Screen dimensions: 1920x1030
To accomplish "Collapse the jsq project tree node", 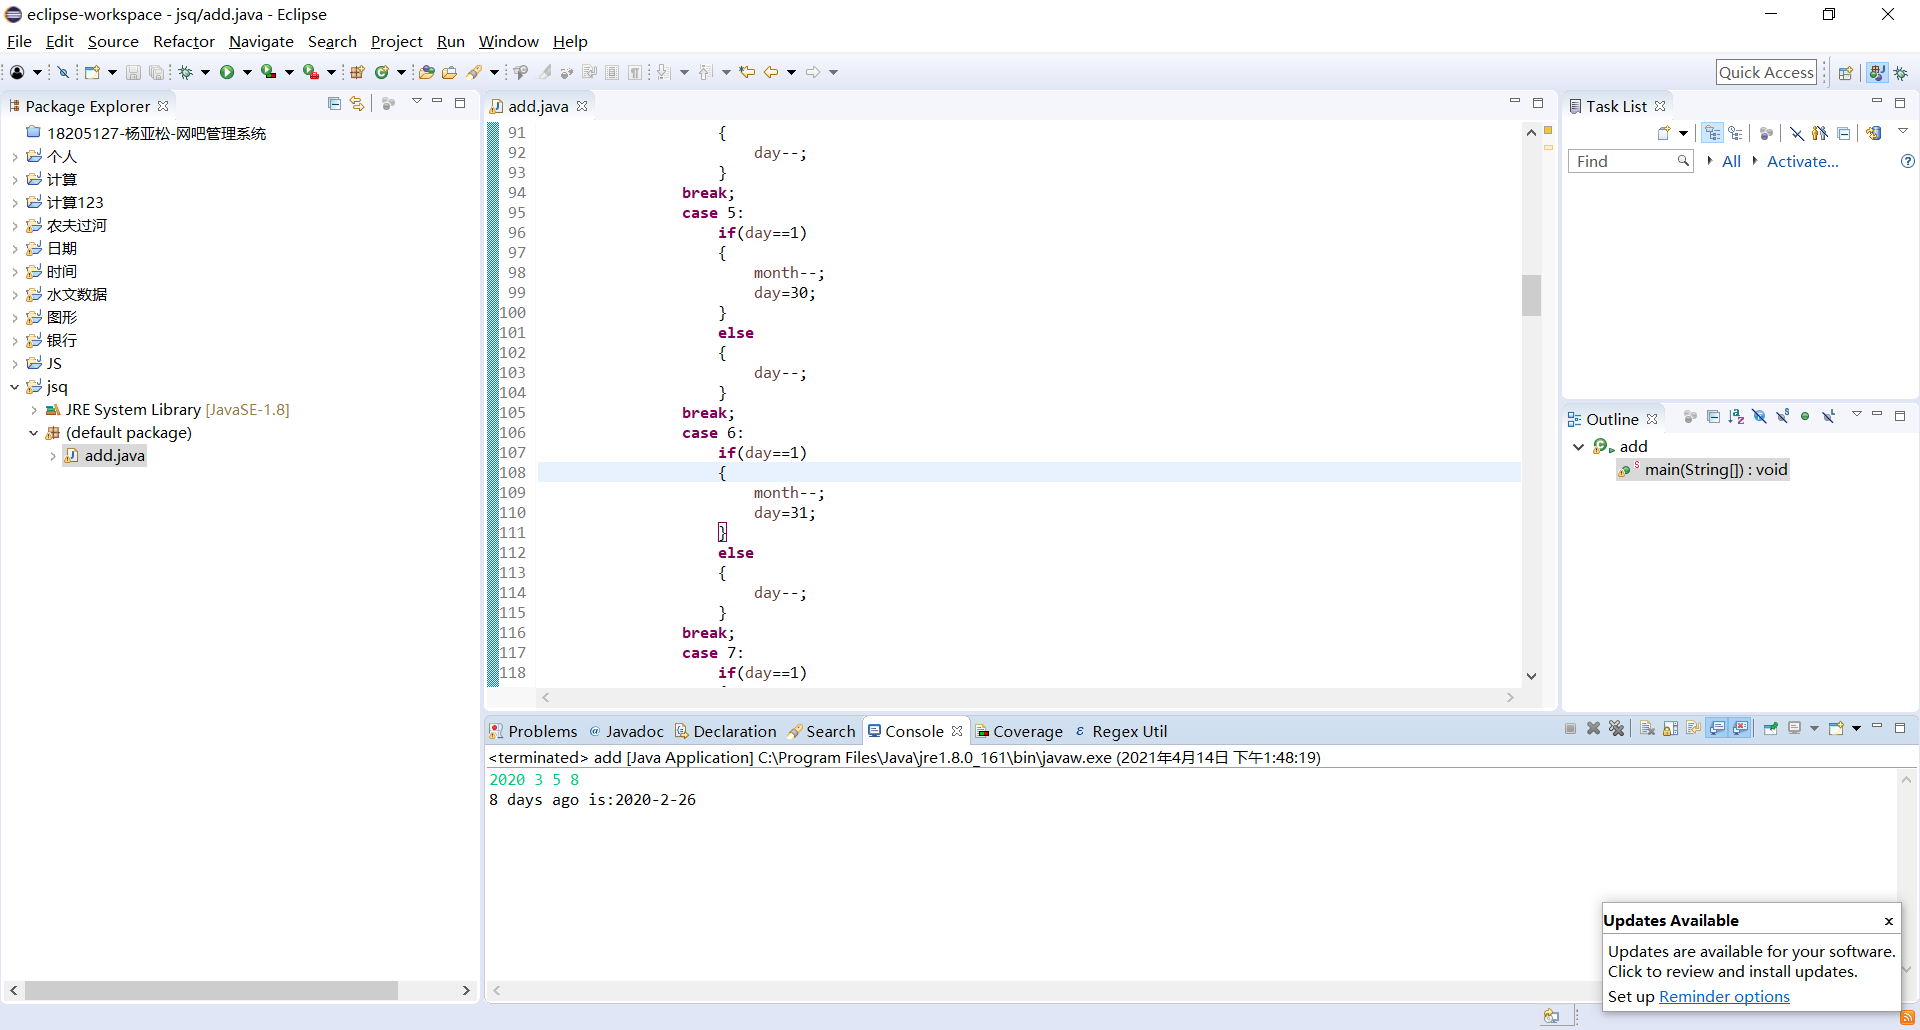I will click(15, 387).
